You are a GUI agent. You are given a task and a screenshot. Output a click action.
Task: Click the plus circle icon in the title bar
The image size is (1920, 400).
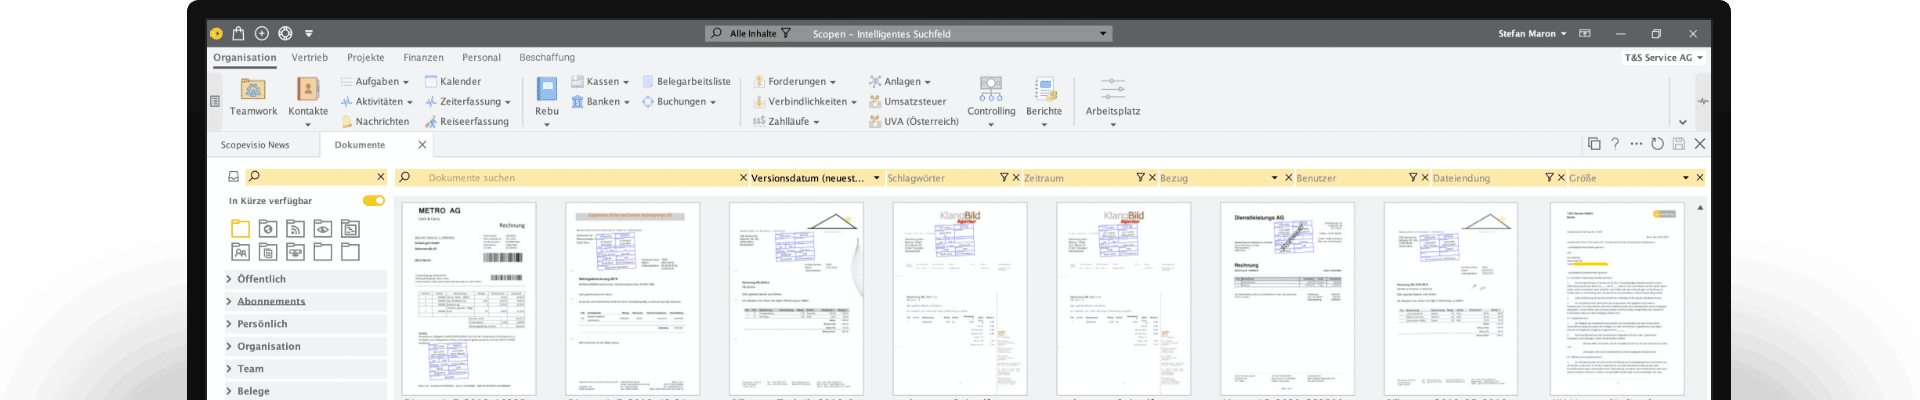pos(262,33)
